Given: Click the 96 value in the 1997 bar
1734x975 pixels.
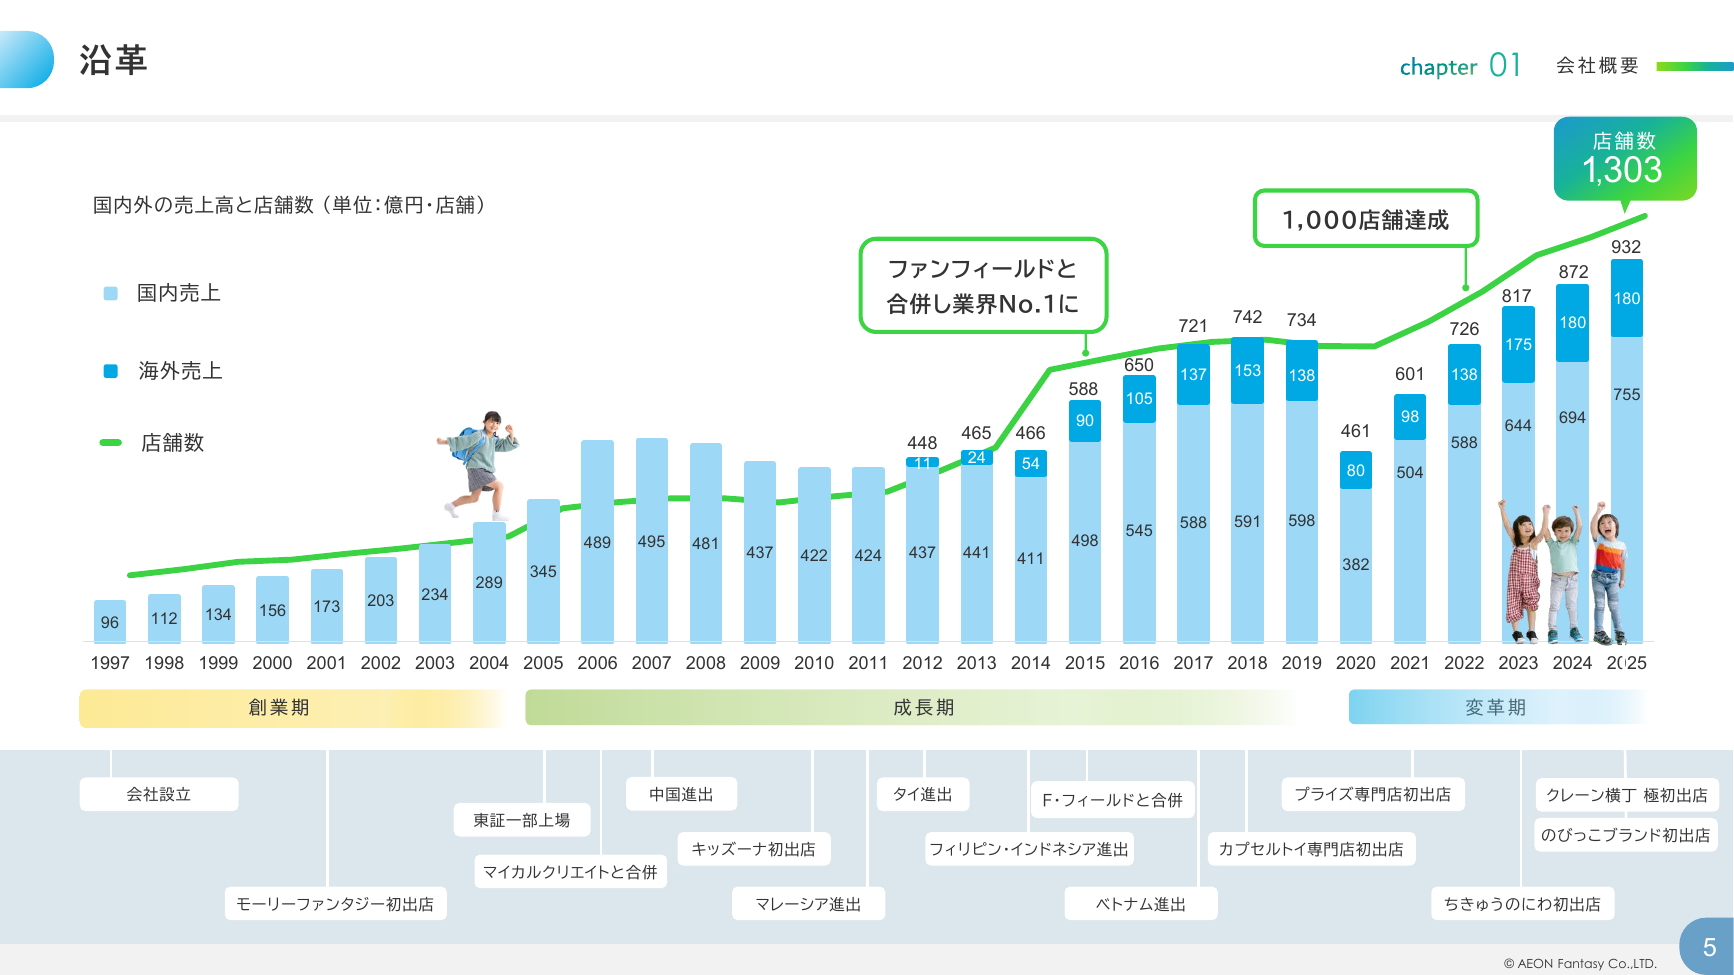Looking at the screenshot, I should 110,622.
